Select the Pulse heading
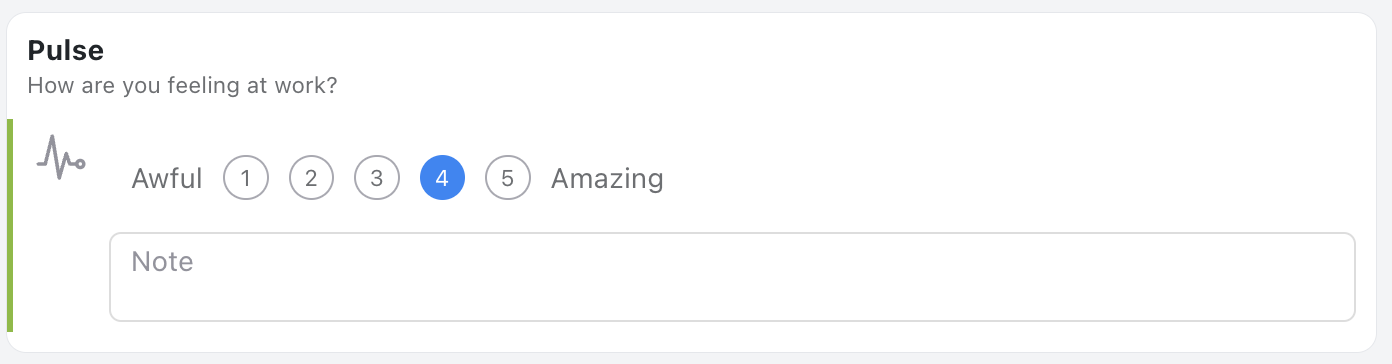This screenshot has width=1392, height=364. coord(66,50)
